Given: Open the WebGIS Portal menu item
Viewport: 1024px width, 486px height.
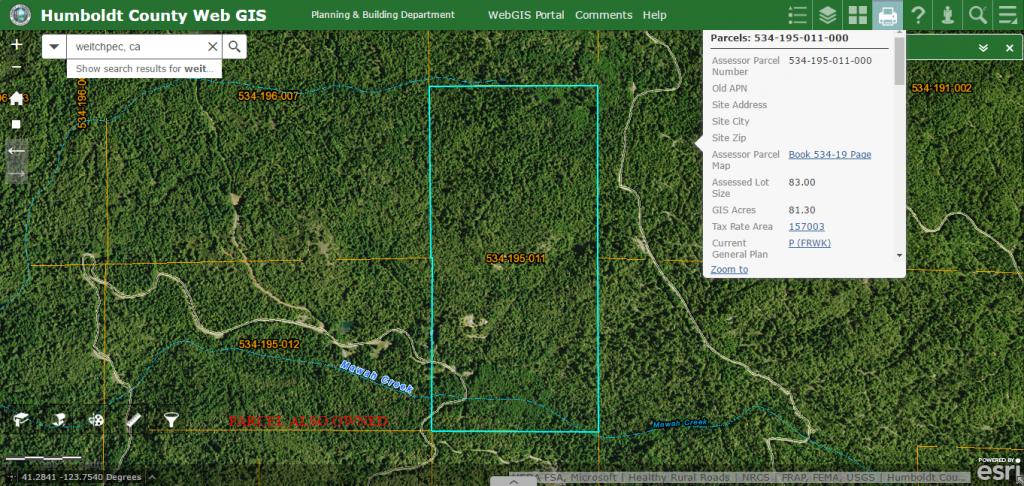Looking at the screenshot, I should pos(525,15).
